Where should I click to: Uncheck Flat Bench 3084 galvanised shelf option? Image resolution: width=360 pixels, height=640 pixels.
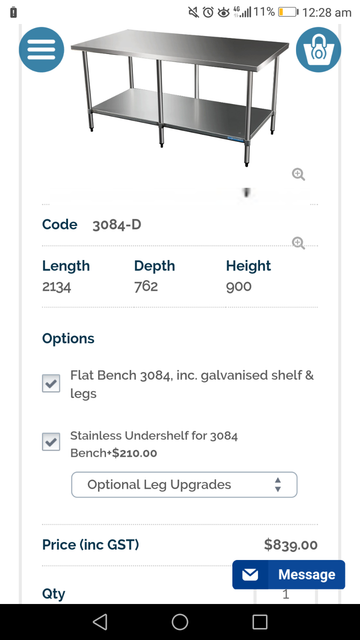pyautogui.click(x=51, y=383)
